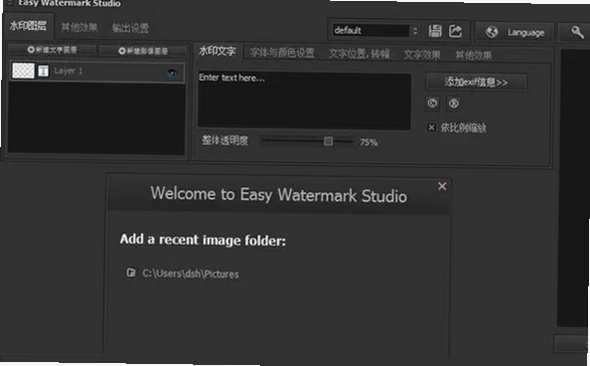This screenshot has width=590, height=366.
Task: Click the text type icon of Layer 1
Action: [43, 71]
